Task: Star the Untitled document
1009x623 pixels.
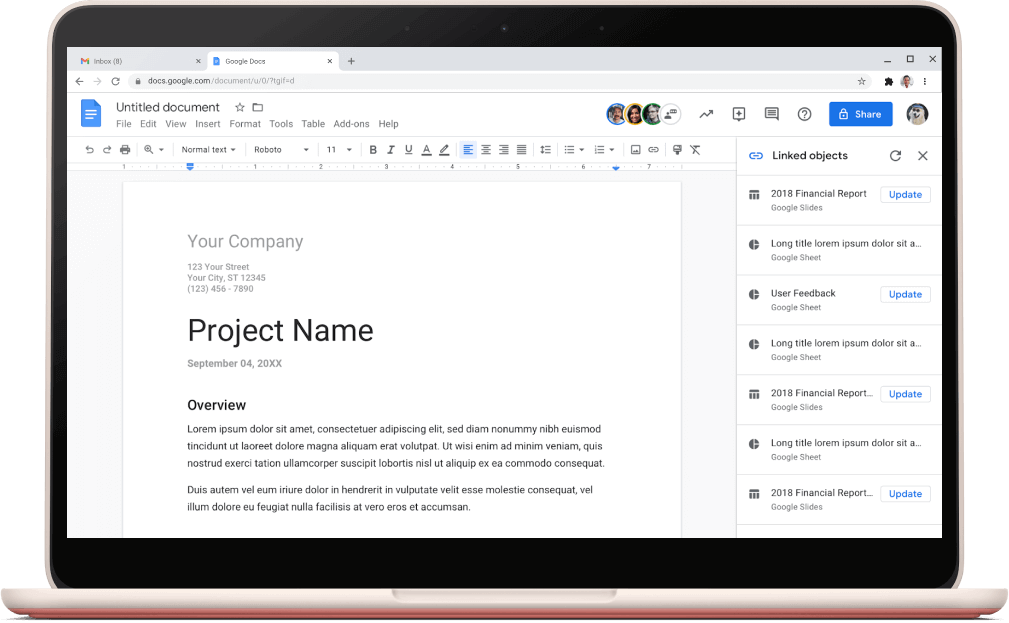Action: [x=239, y=107]
